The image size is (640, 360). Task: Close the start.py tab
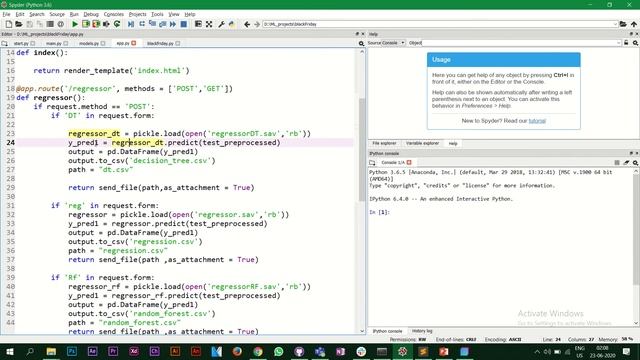click(33, 43)
